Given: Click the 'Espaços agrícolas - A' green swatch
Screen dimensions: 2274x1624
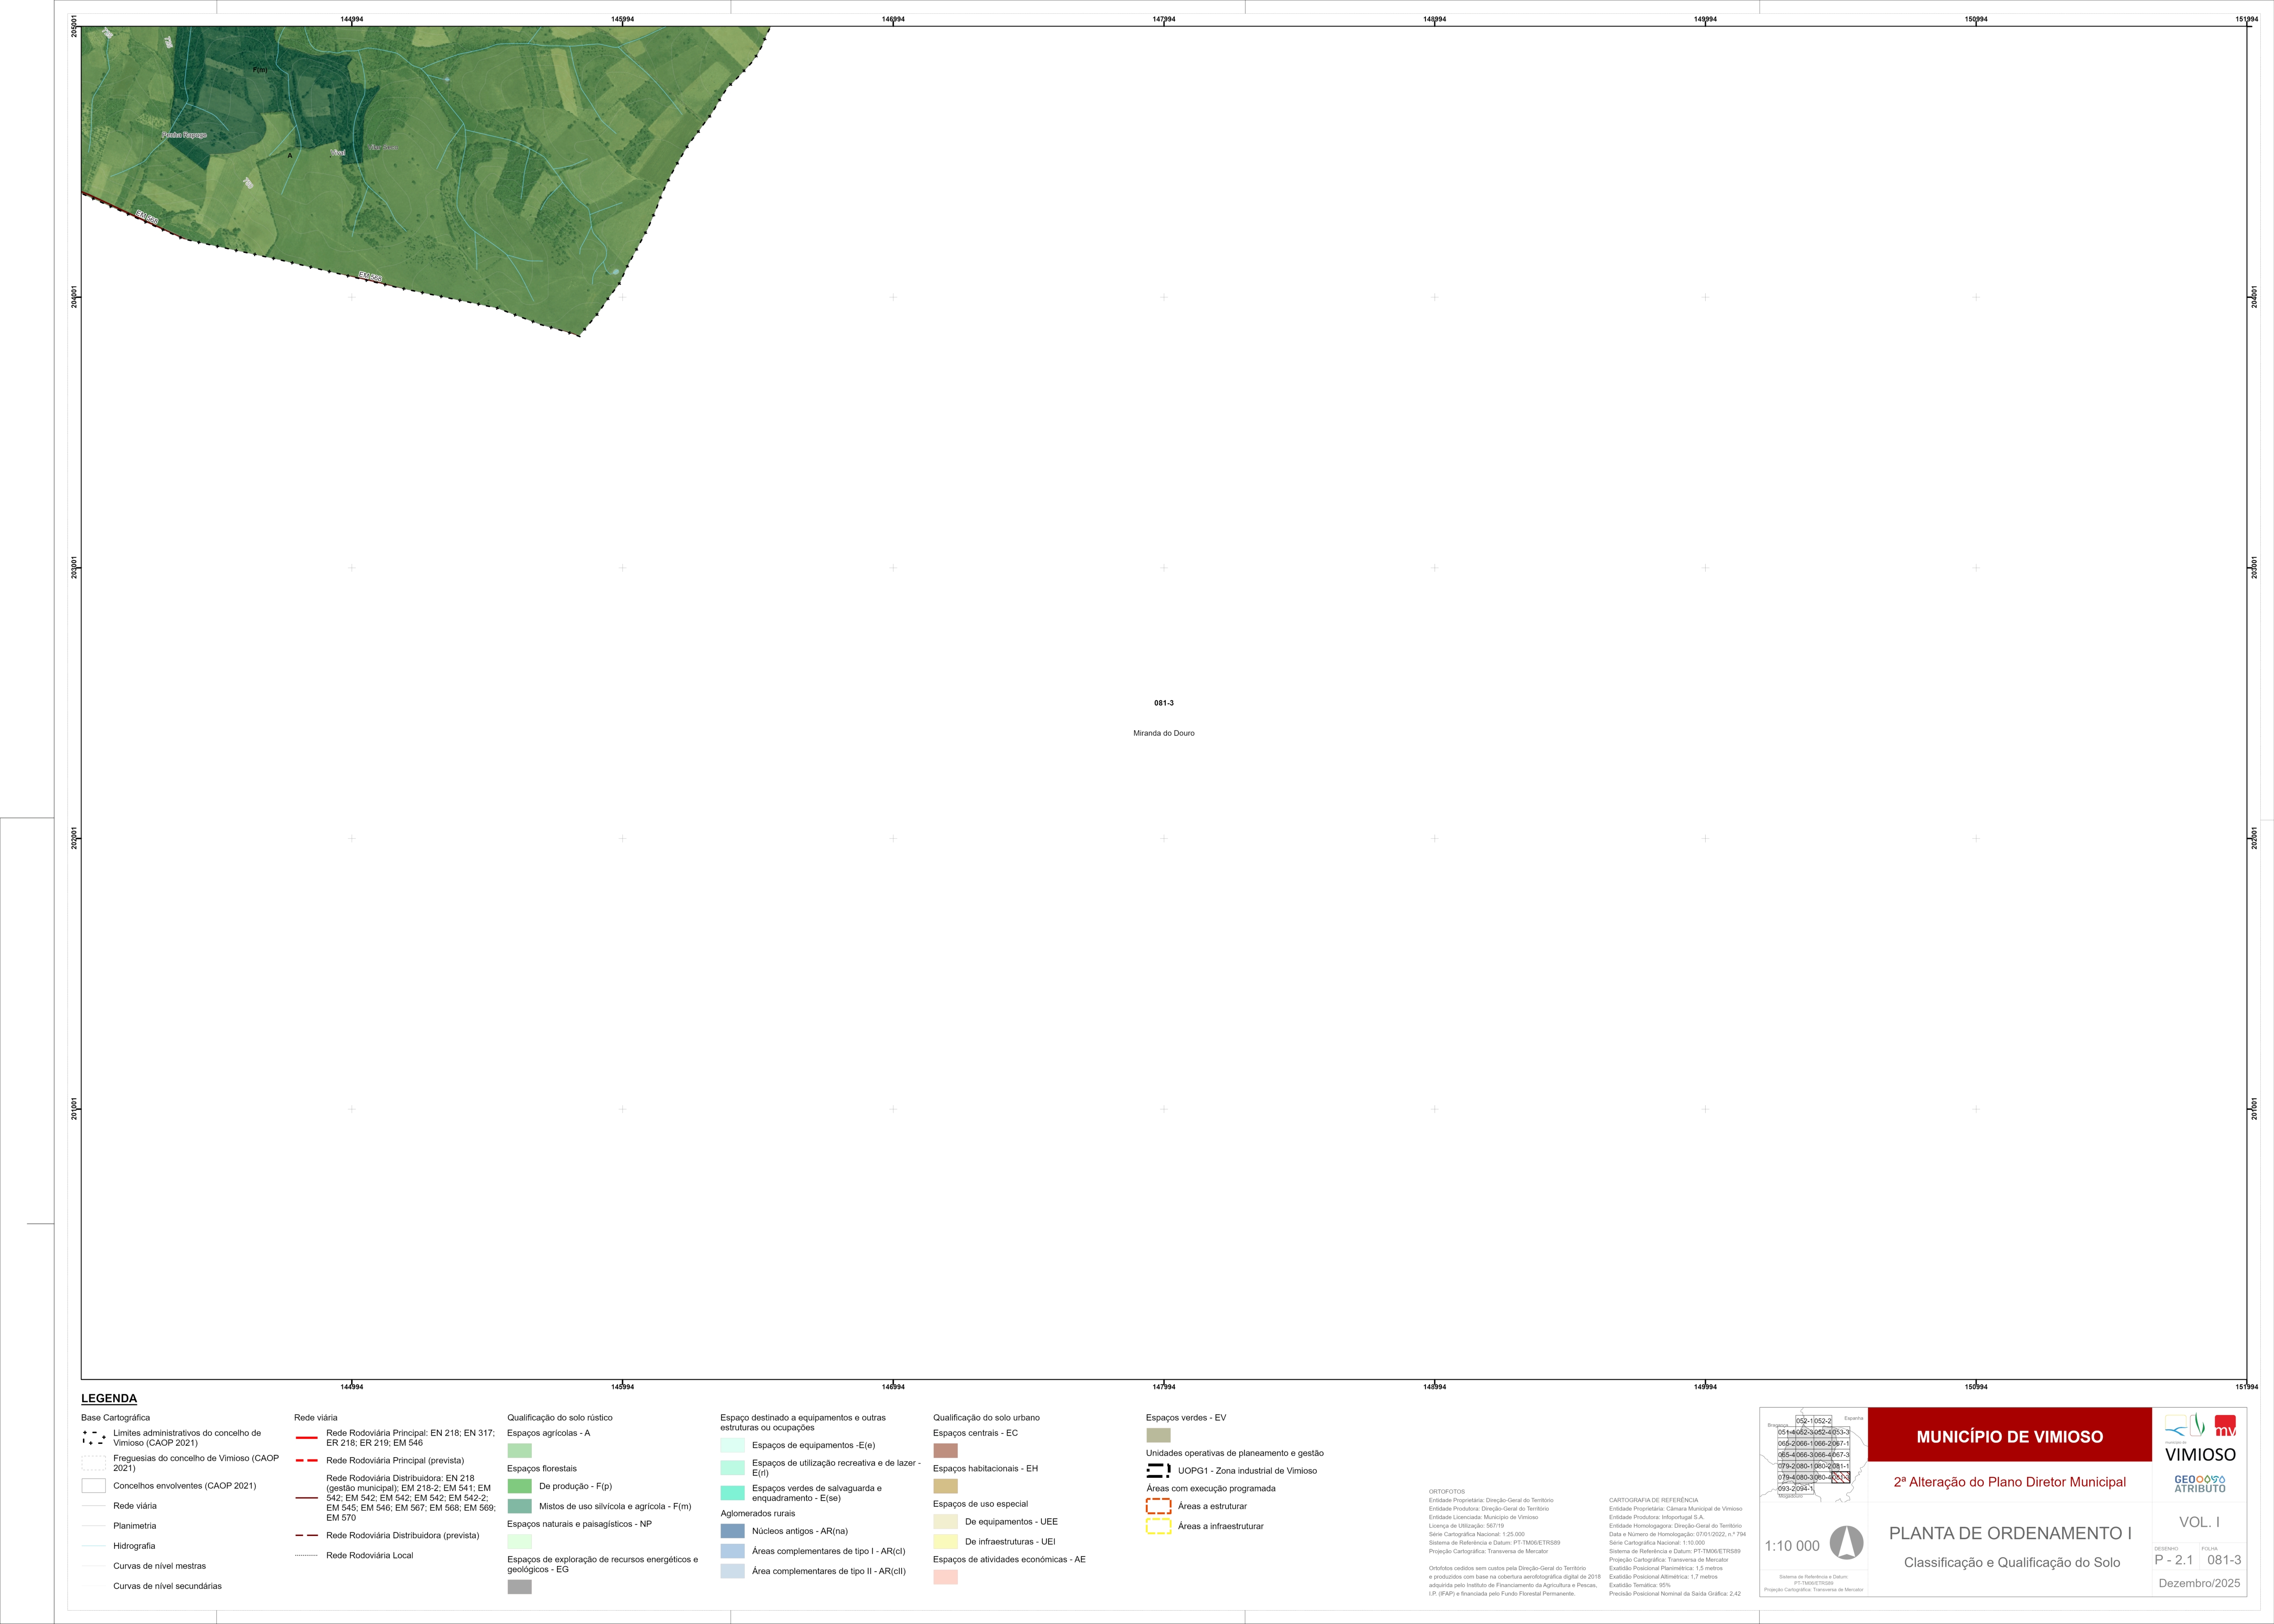Looking at the screenshot, I should point(519,1450).
